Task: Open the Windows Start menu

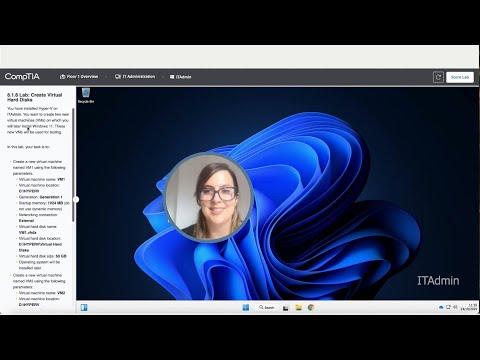Action: click(246, 307)
